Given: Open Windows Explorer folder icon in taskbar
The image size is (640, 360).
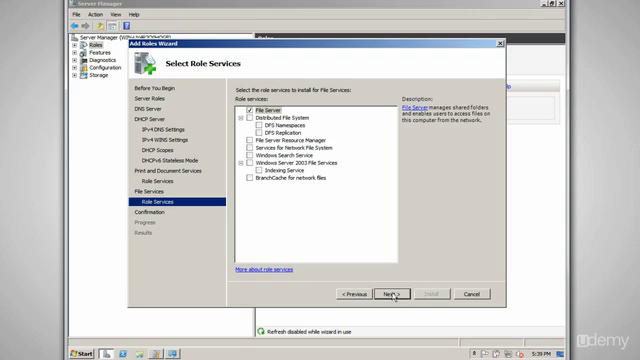Looking at the screenshot, I should tap(140, 354).
